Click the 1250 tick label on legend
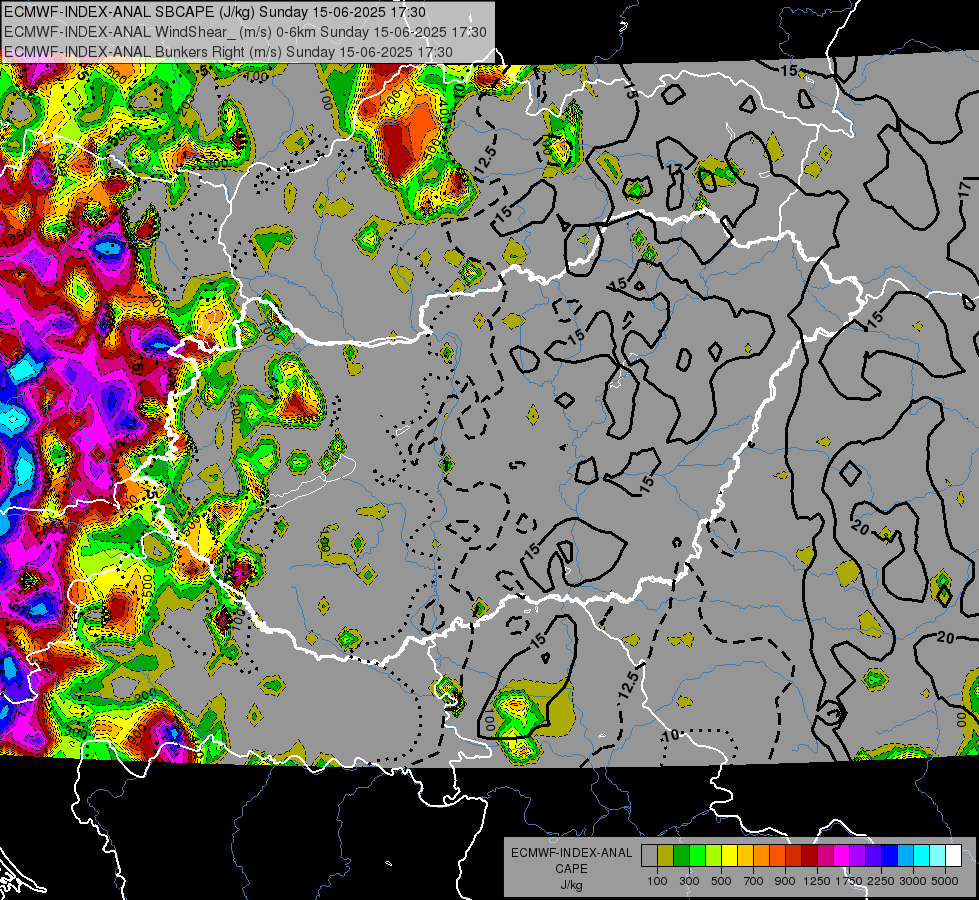Screen dimensions: 979x900 pyautogui.click(x=817, y=881)
